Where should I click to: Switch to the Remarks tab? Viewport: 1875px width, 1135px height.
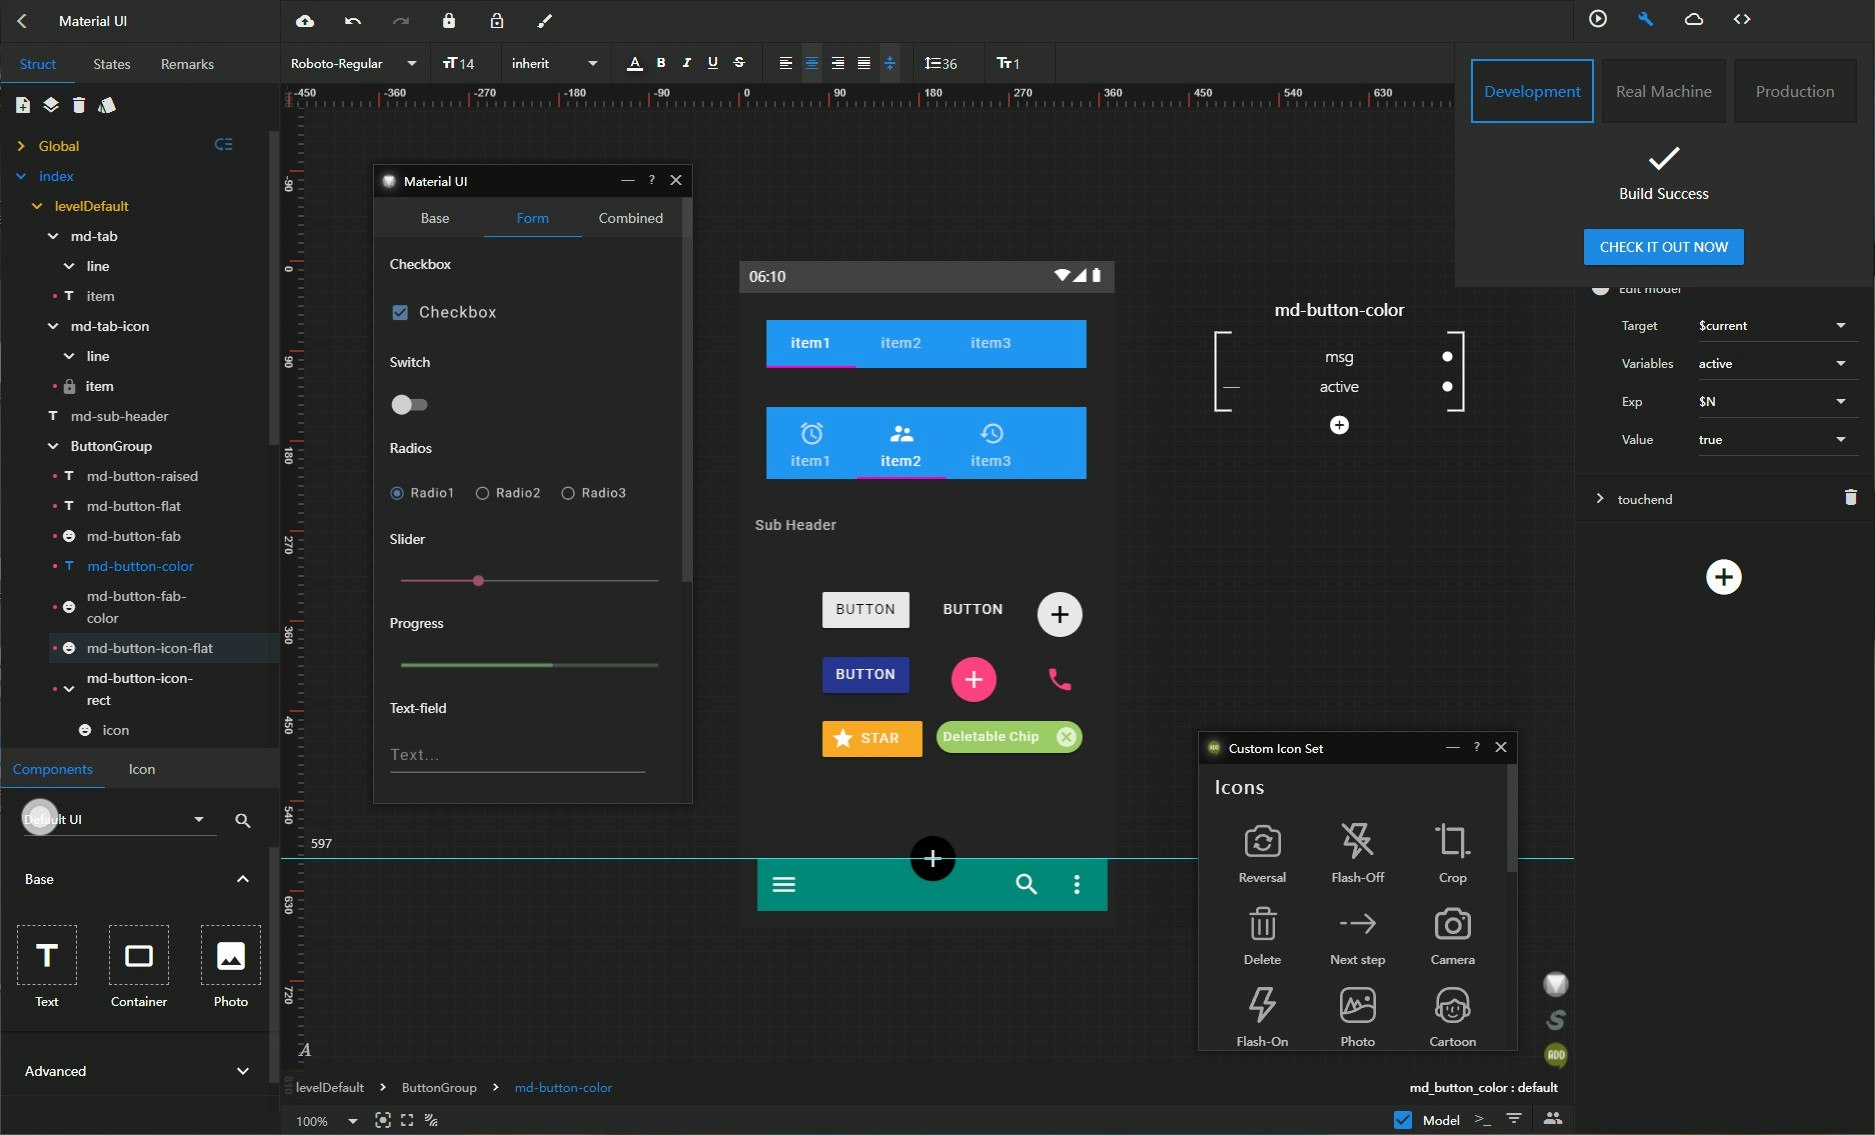187,64
